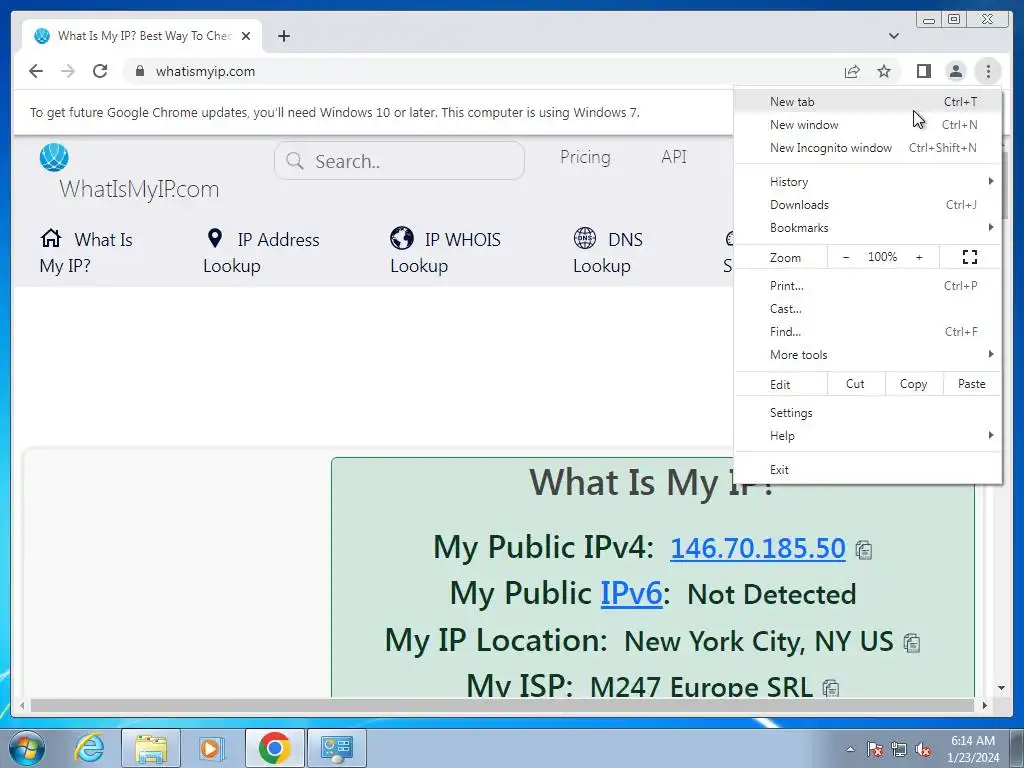Click the WhatIsMyIP.com site name
The height and width of the screenshot is (768, 1024).
tap(139, 189)
